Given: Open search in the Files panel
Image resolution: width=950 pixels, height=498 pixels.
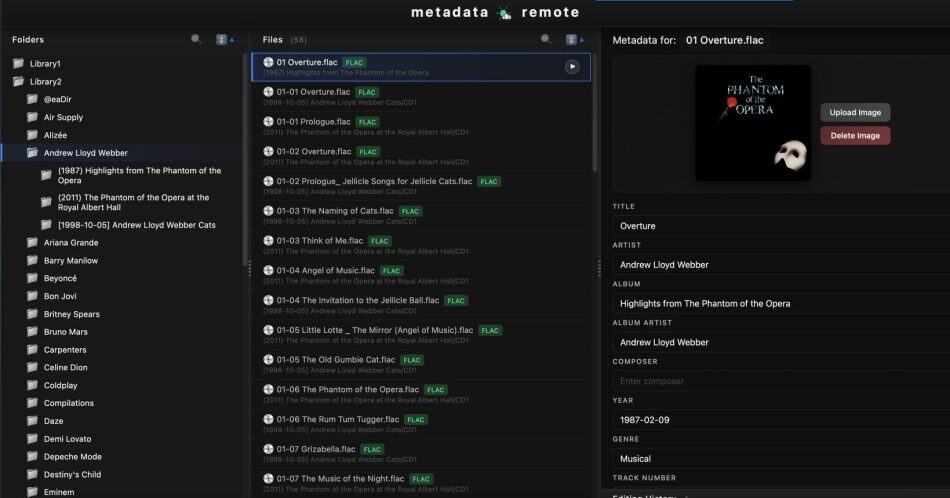Looking at the screenshot, I should point(546,40).
